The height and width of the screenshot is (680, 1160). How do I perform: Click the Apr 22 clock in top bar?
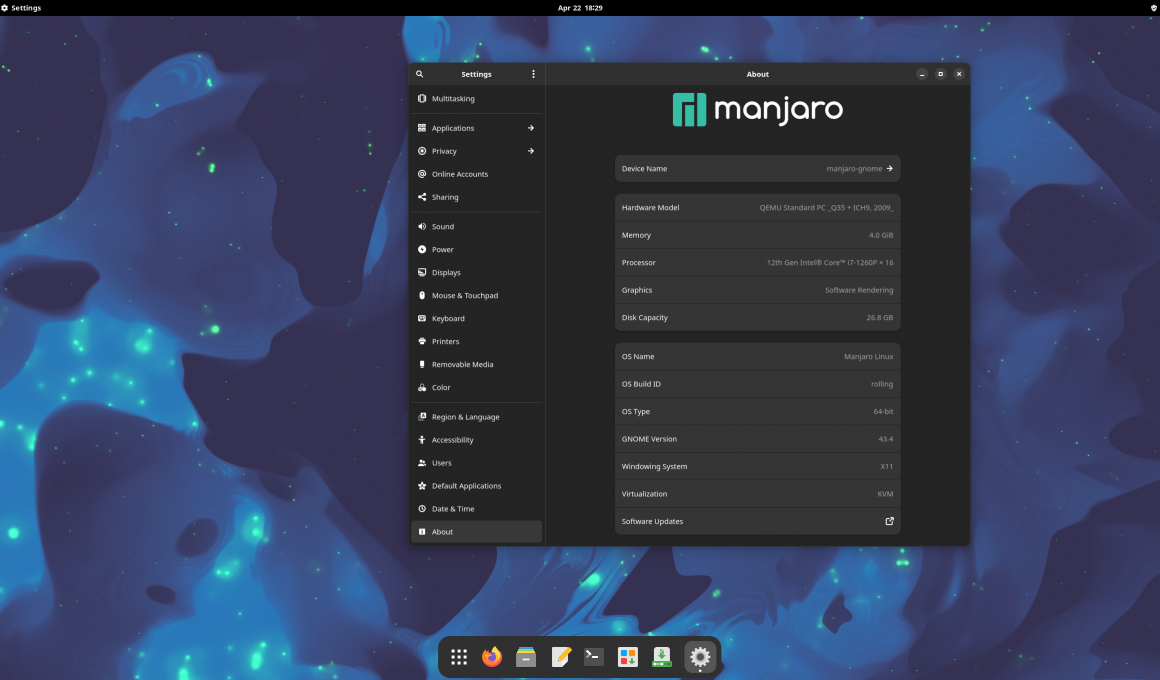[580, 7]
